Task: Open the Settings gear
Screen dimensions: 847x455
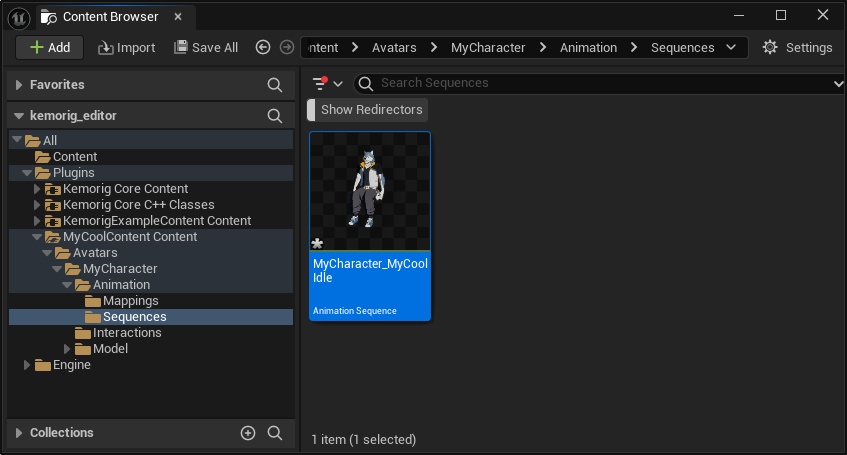Action: 796,47
